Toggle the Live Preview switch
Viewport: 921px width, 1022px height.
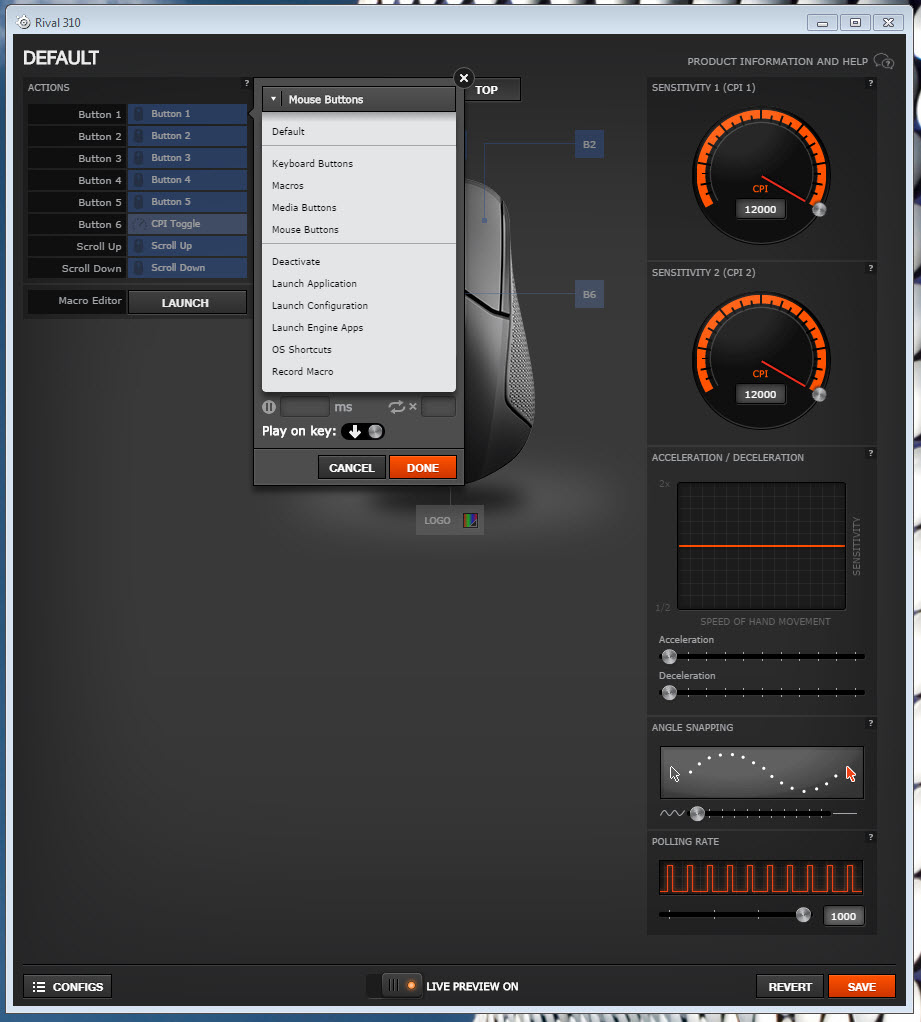[x=394, y=986]
